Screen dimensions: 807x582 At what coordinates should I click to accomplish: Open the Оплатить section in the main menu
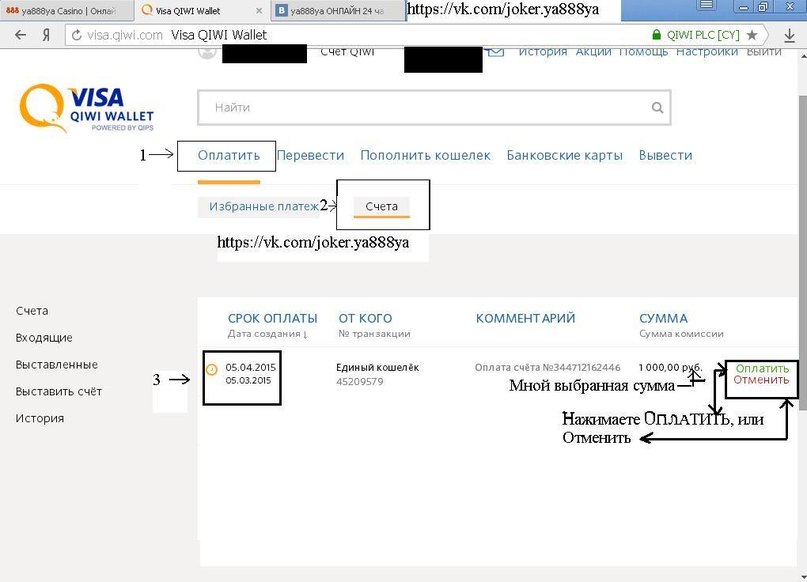(x=229, y=155)
